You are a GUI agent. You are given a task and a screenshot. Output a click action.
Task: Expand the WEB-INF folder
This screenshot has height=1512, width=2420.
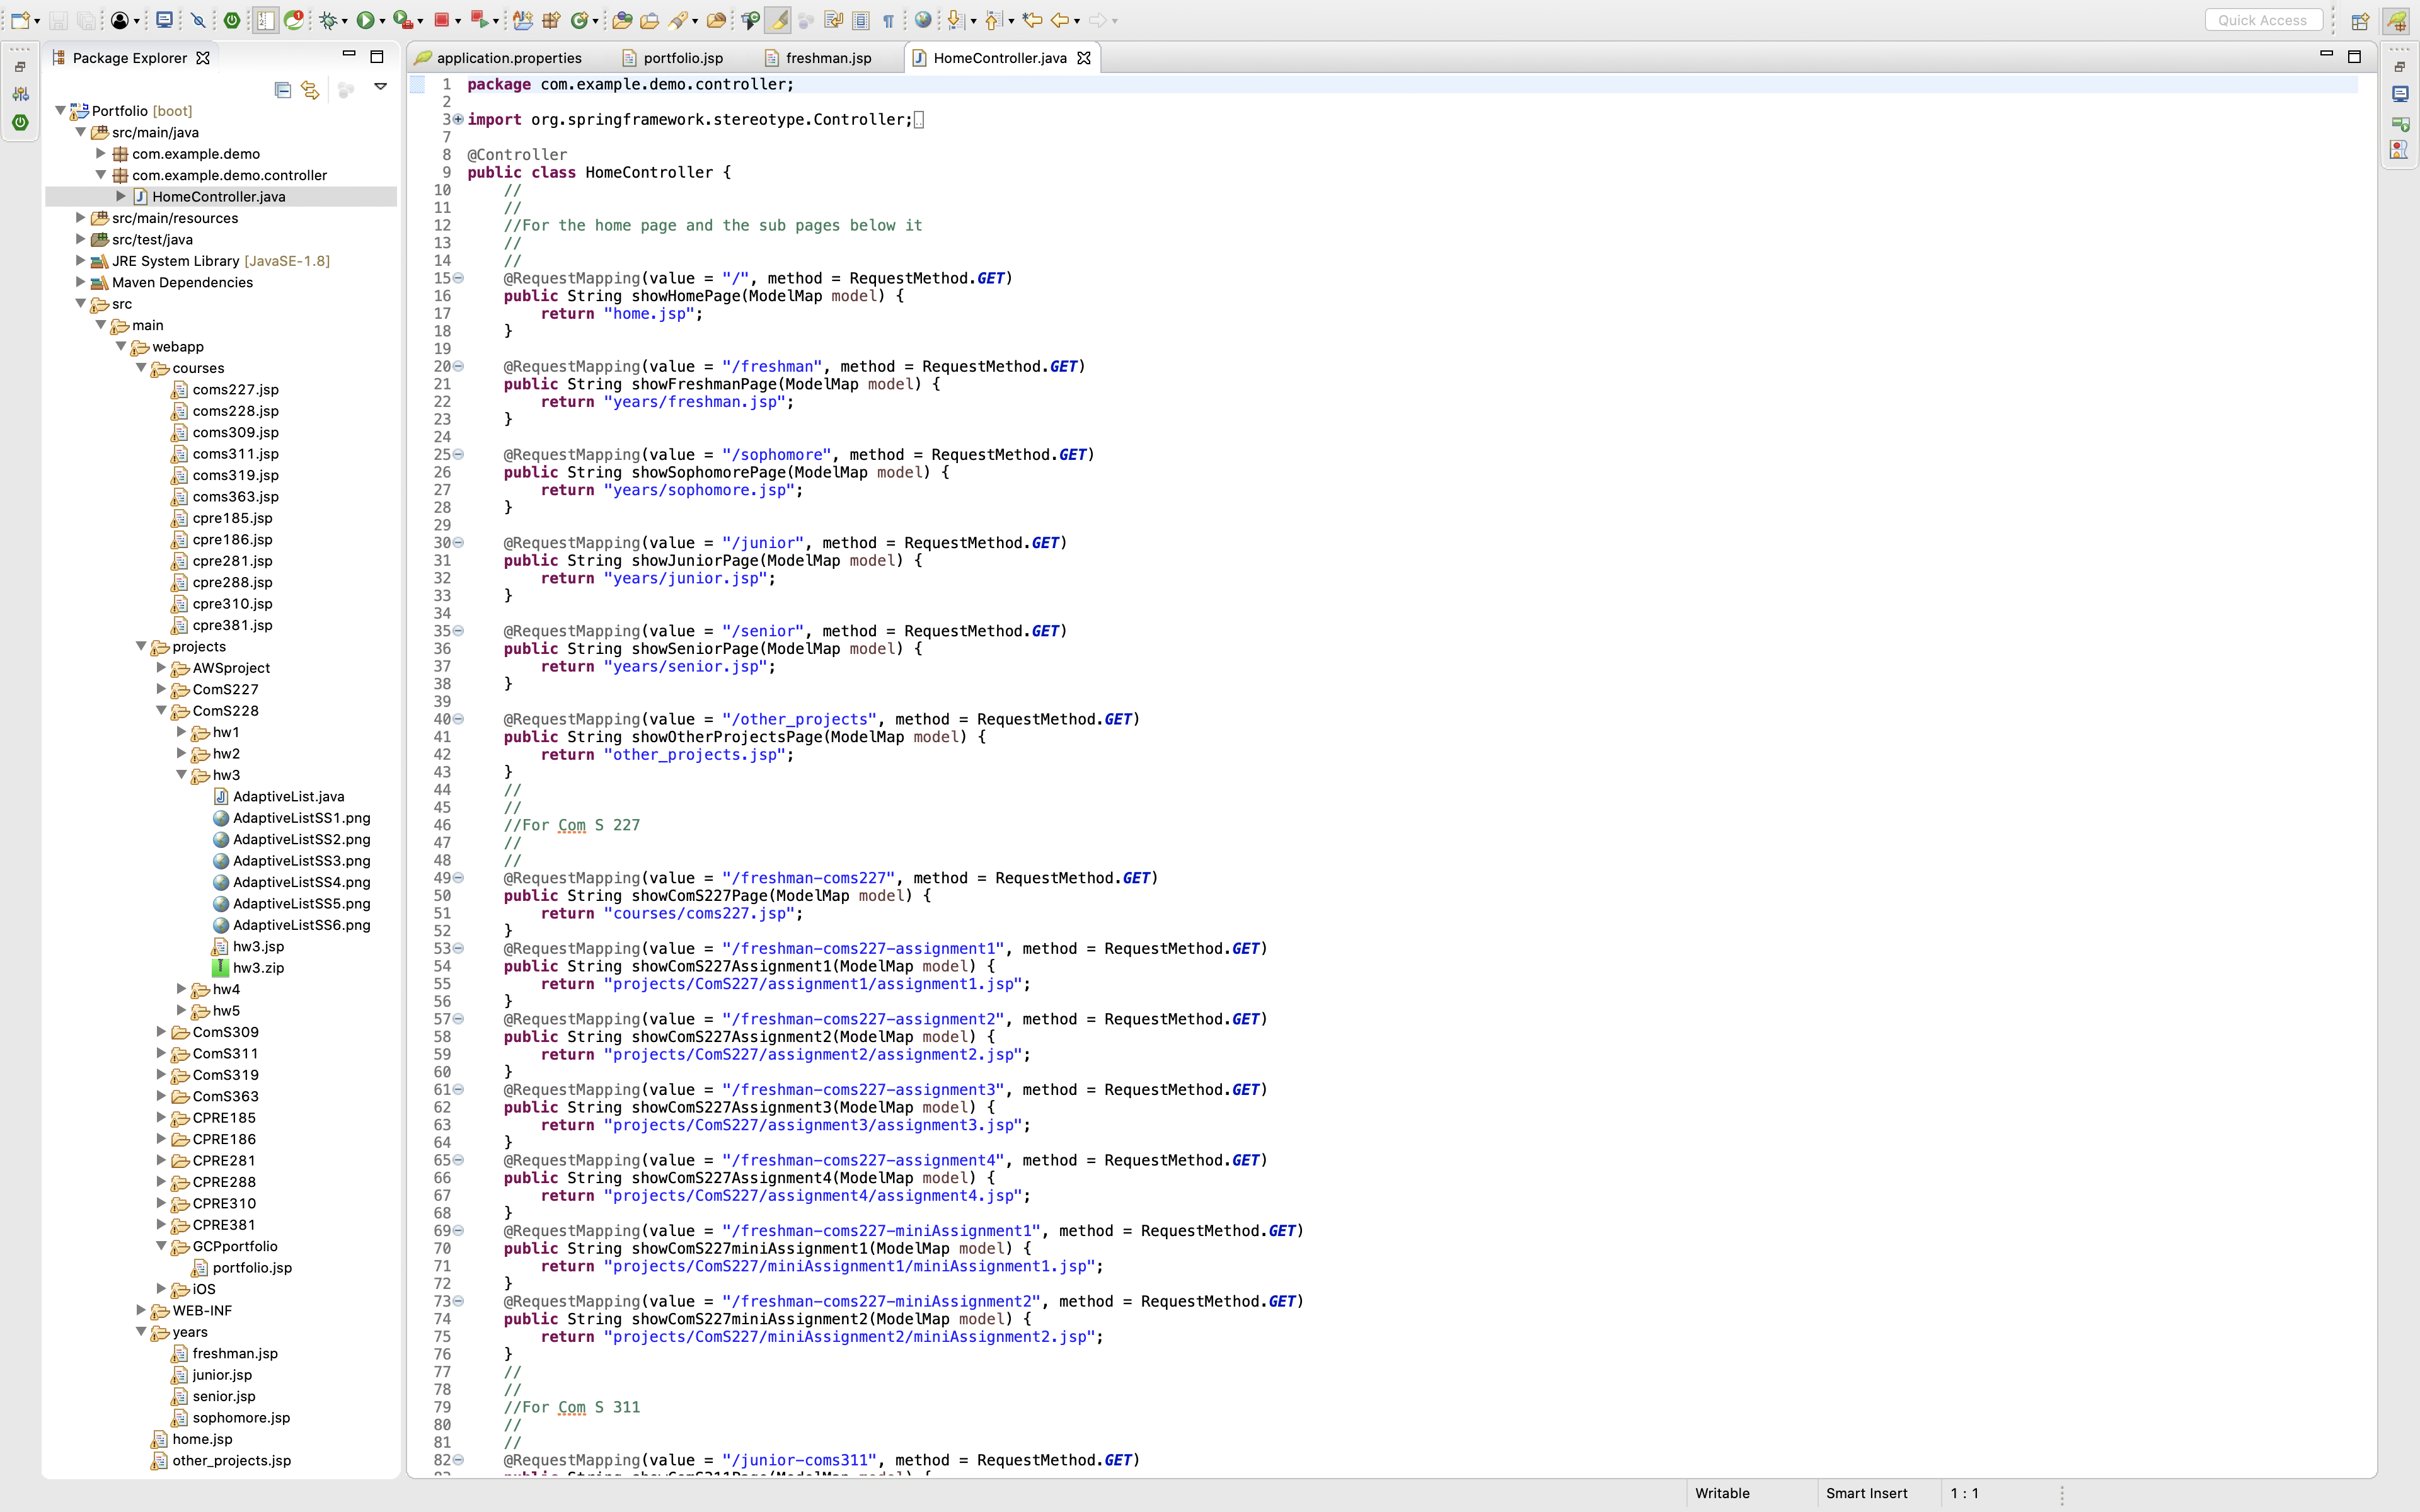tap(141, 1310)
